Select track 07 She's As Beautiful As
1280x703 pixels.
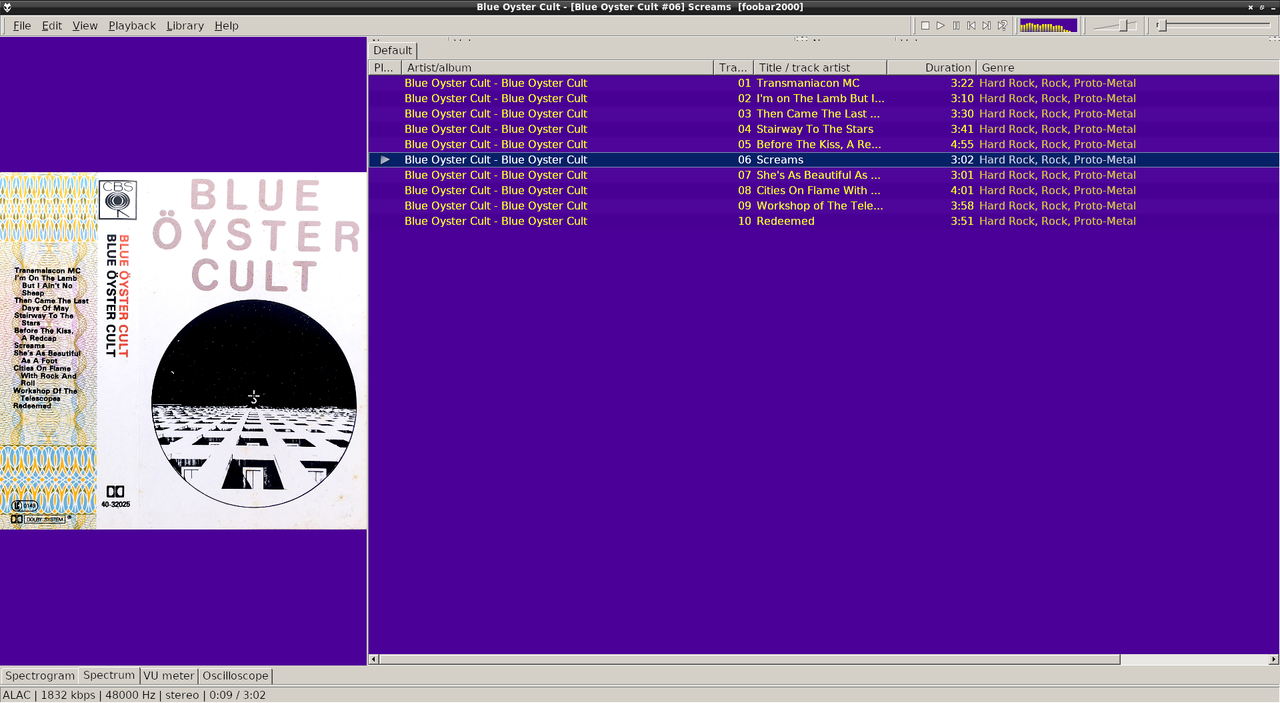tap(824, 175)
